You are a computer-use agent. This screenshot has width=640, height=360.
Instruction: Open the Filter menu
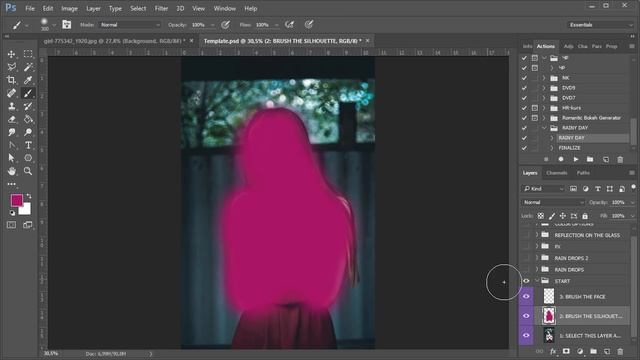pos(161,8)
